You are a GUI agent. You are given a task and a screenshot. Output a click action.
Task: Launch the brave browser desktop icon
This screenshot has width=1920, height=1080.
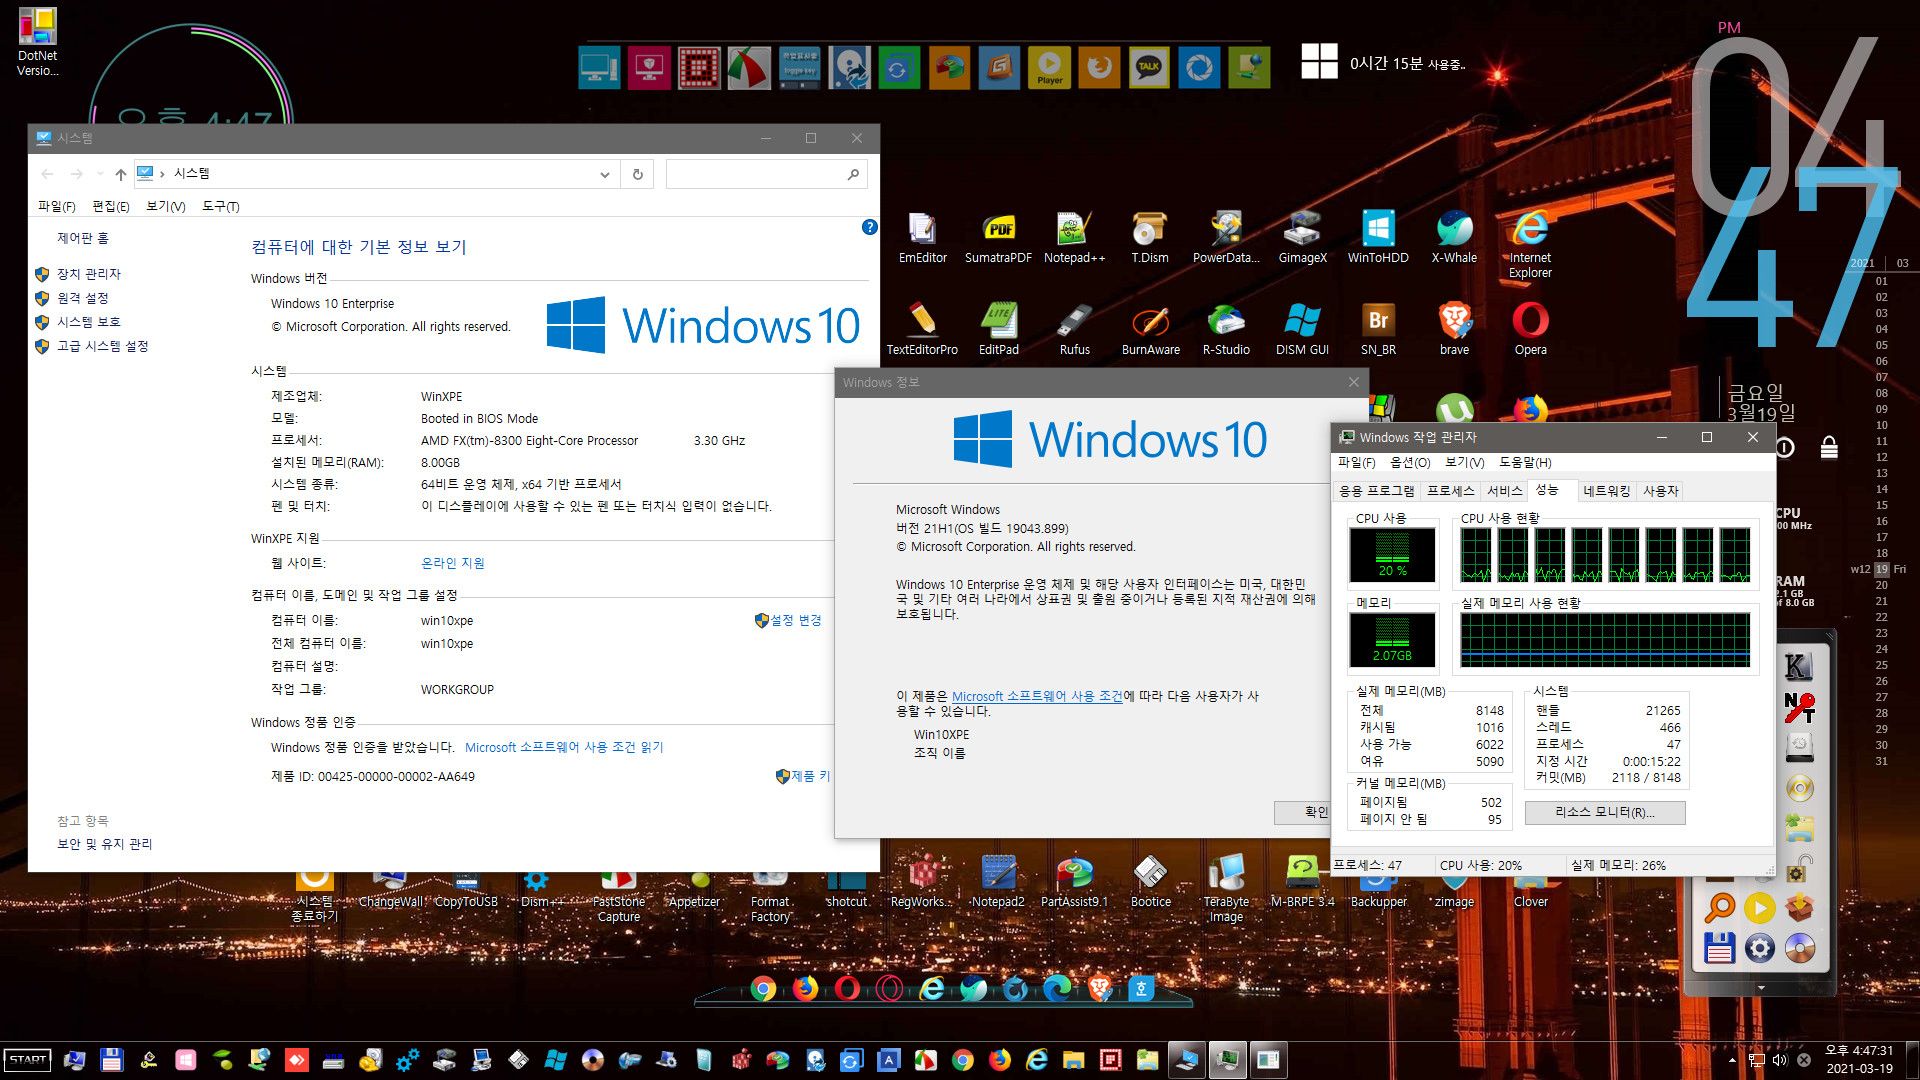[x=1454, y=330]
